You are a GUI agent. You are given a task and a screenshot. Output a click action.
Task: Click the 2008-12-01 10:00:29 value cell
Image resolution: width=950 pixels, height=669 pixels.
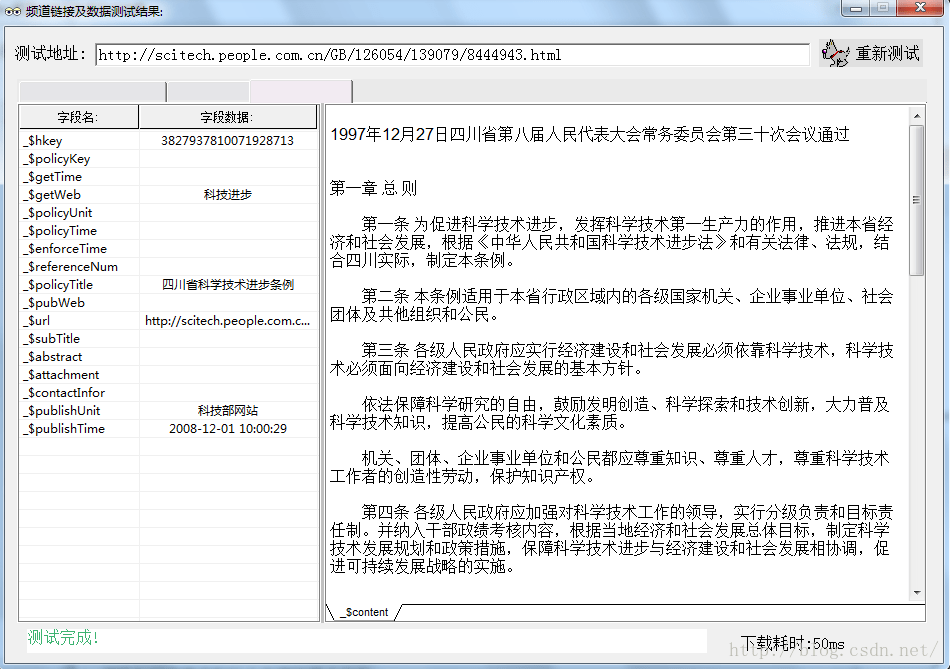[x=228, y=428]
